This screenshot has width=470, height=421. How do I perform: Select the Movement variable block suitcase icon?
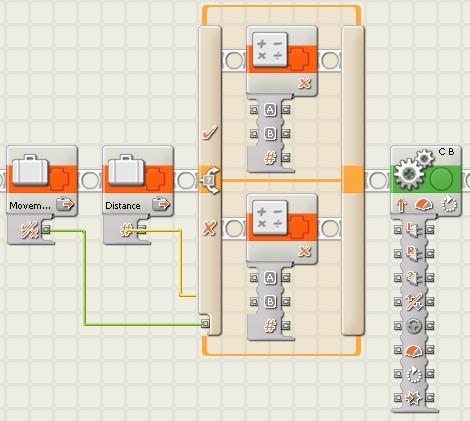pyautogui.click(x=31, y=170)
